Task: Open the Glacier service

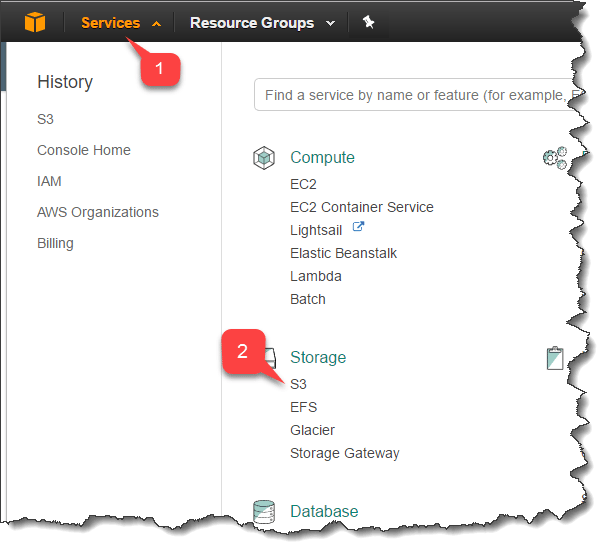Action: pyautogui.click(x=313, y=430)
